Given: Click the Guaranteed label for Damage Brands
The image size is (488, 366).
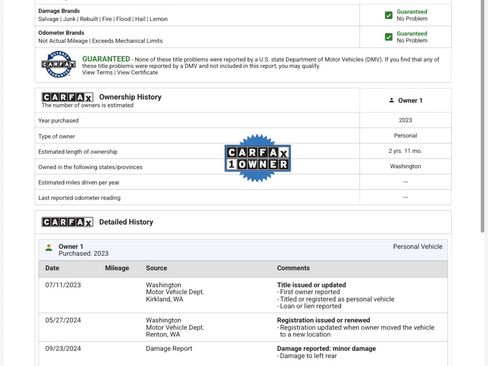Looking at the screenshot, I should [412, 12].
